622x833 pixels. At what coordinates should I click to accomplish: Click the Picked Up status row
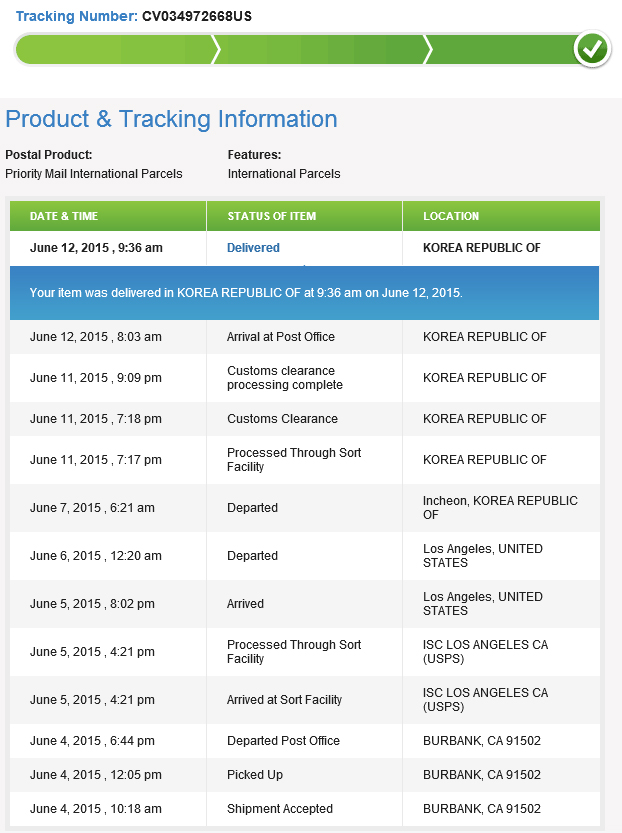pos(304,775)
